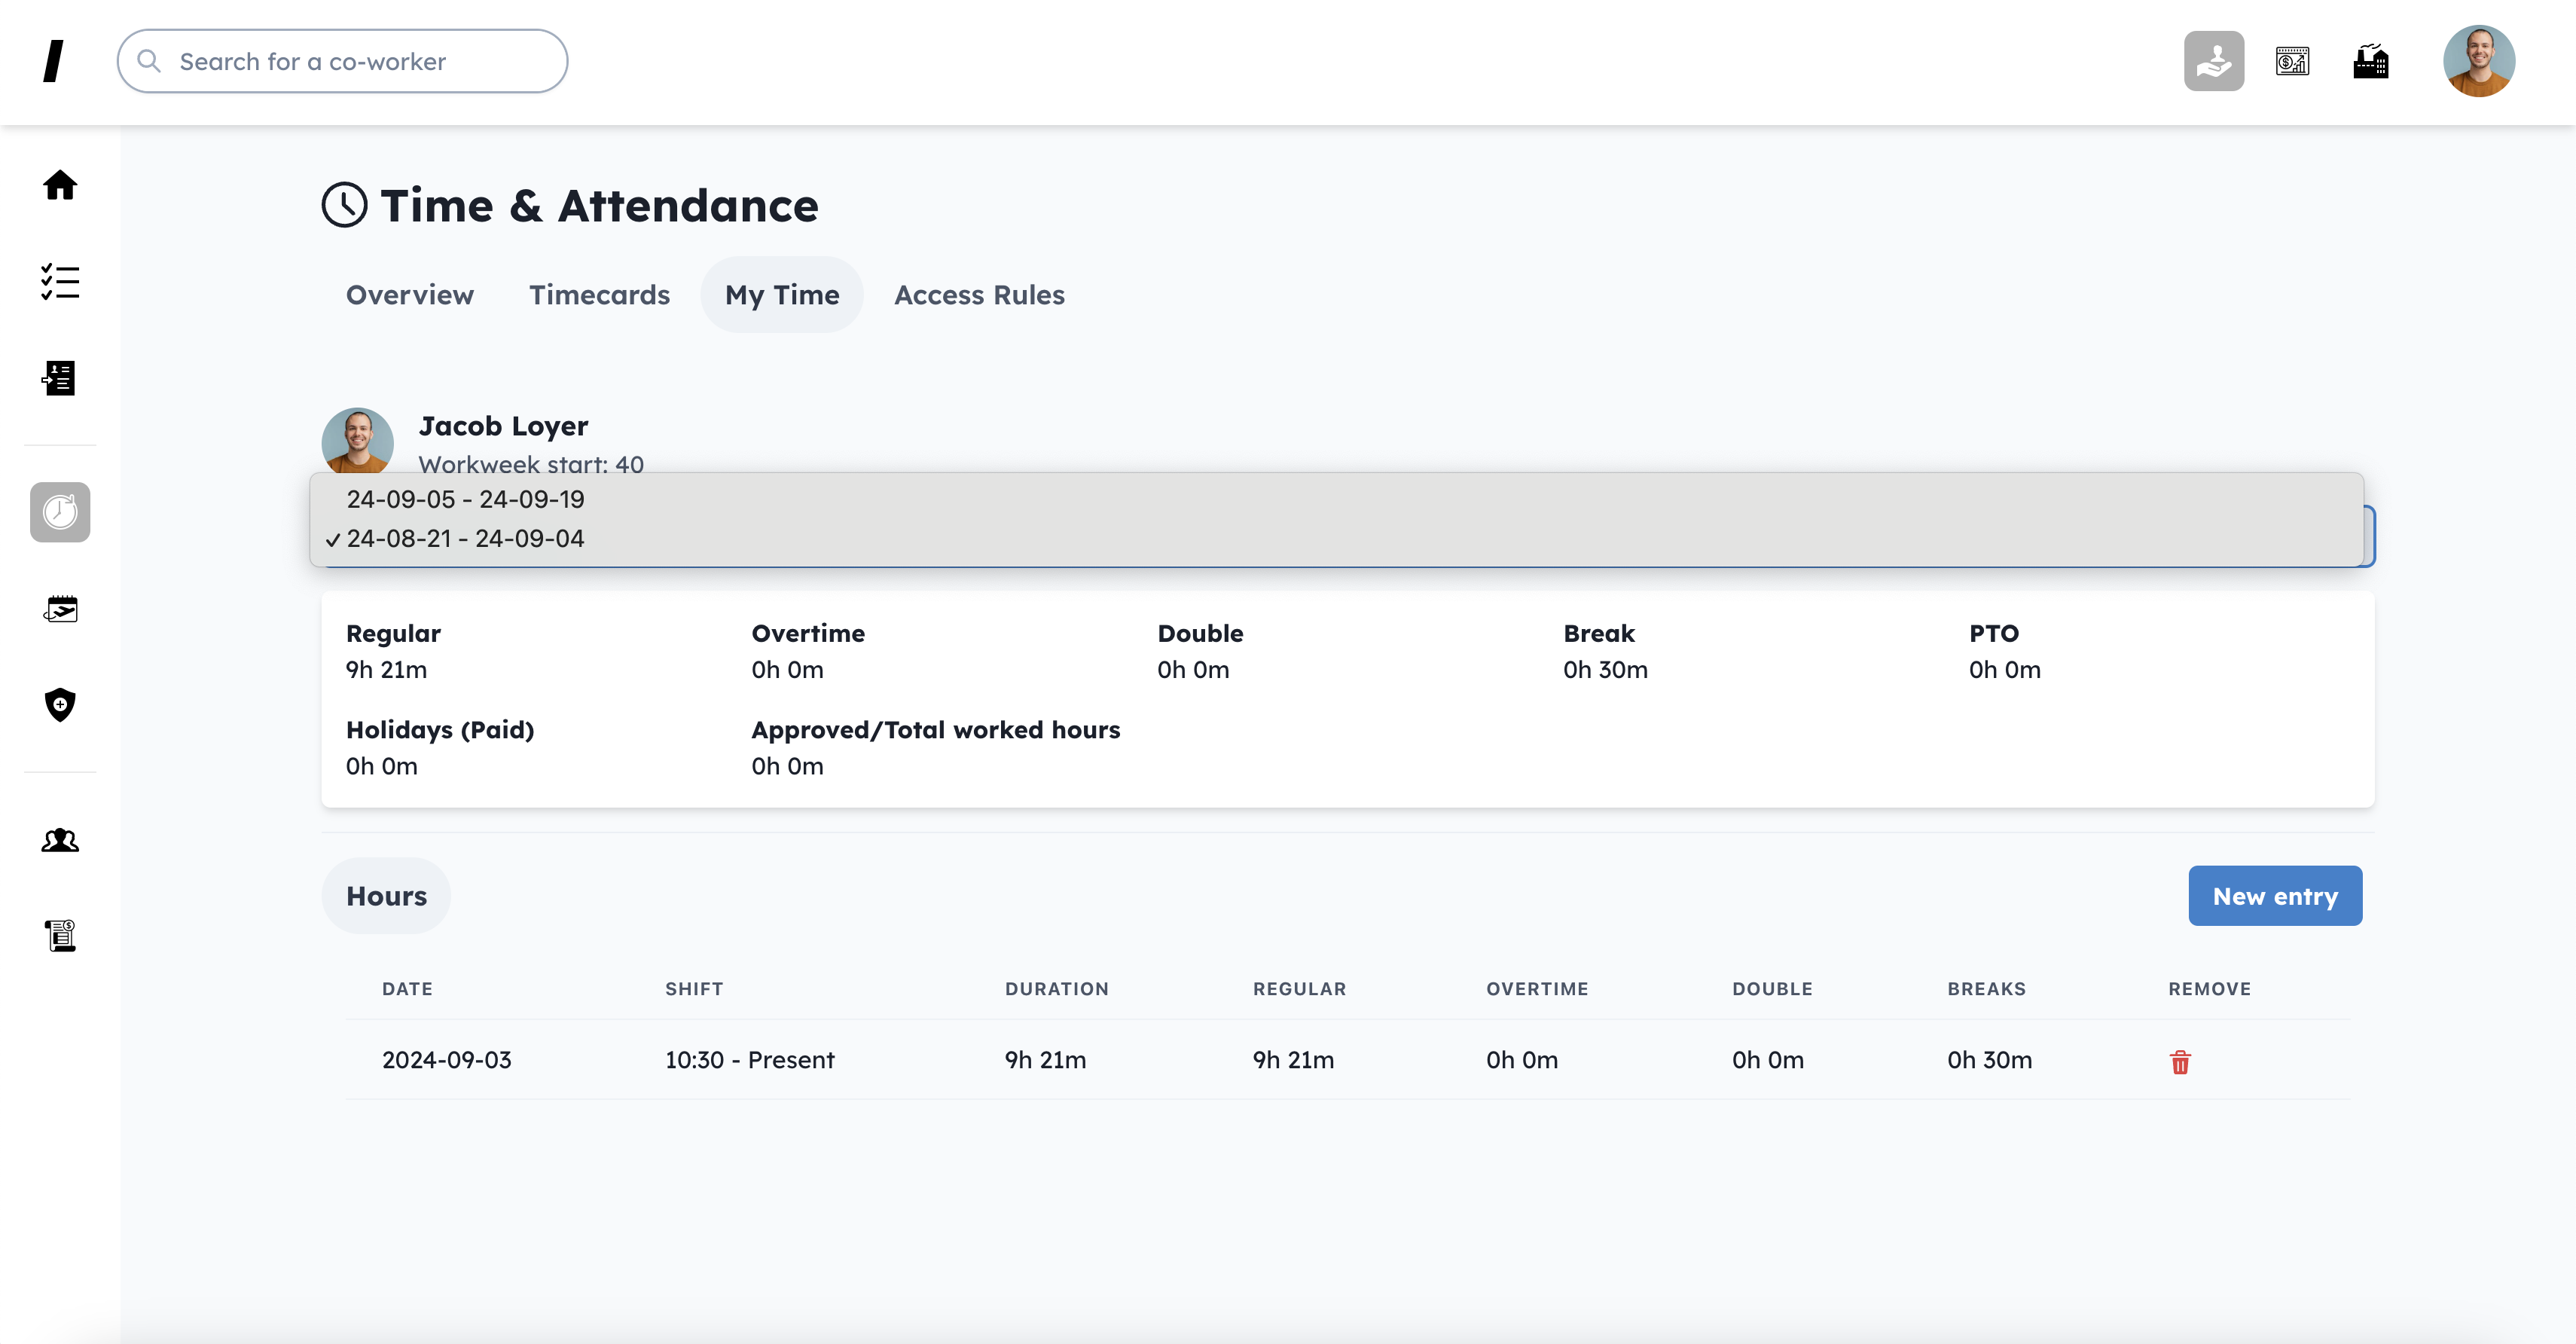Open the home icon in sidebar
This screenshot has width=2576, height=1344.
(60, 185)
